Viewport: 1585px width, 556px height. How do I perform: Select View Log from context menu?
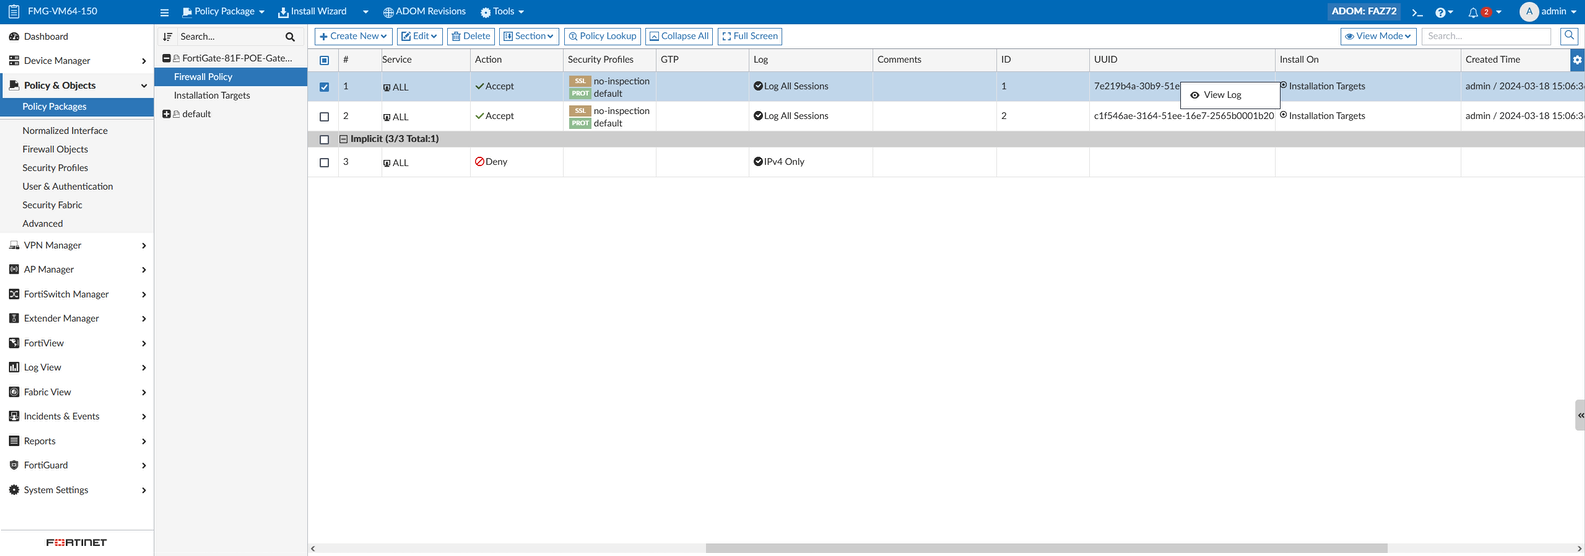(x=1230, y=95)
